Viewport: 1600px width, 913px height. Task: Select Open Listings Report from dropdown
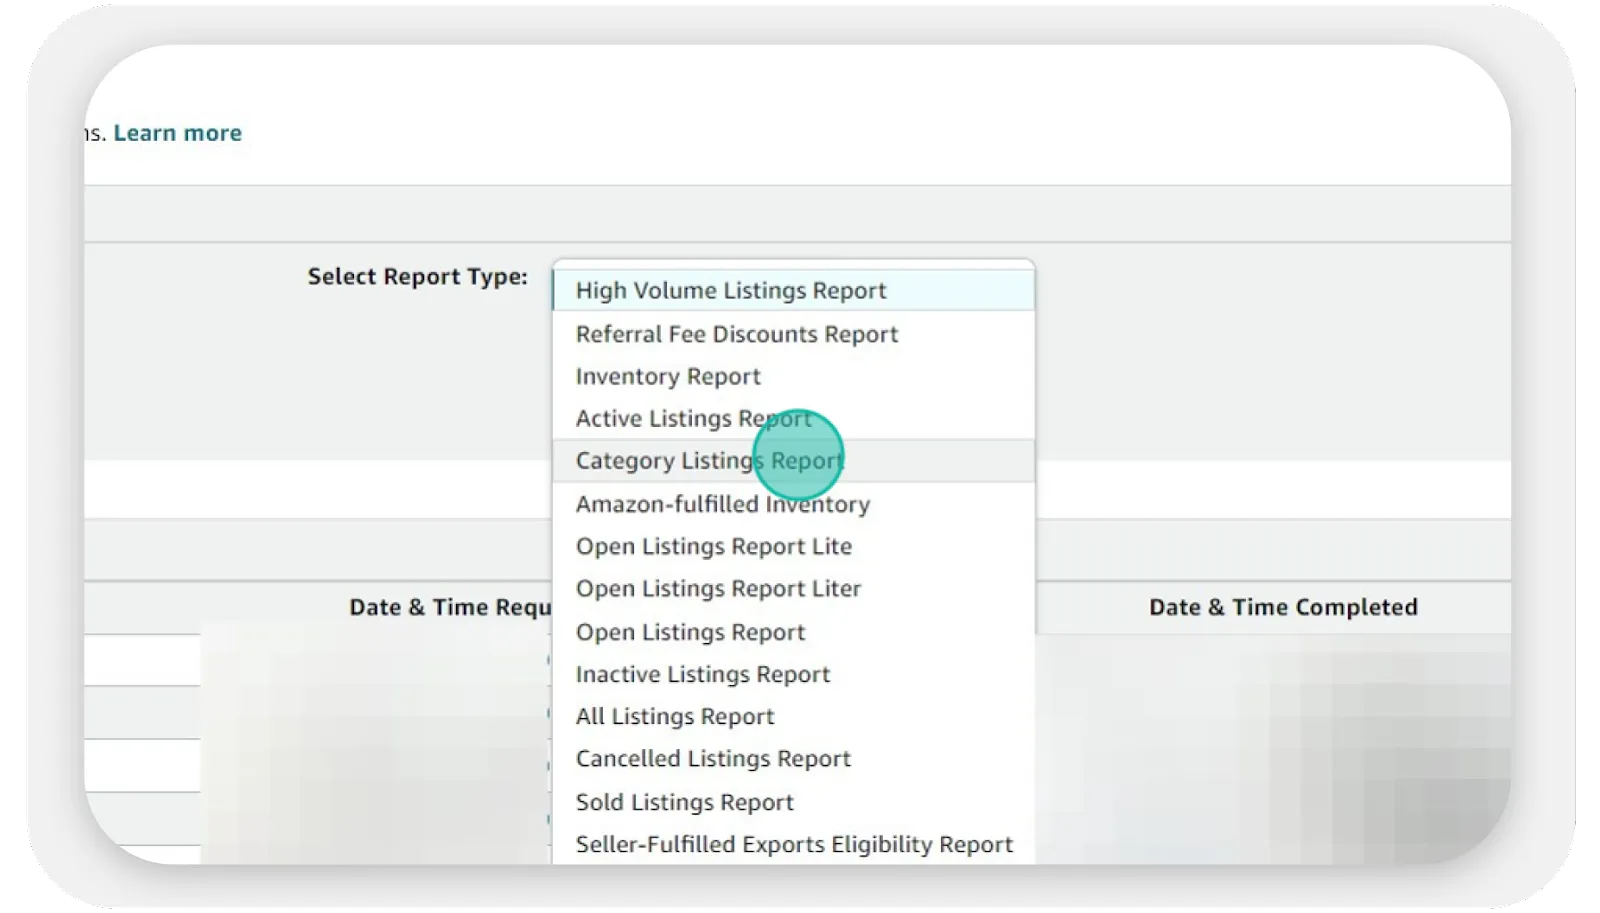click(690, 631)
